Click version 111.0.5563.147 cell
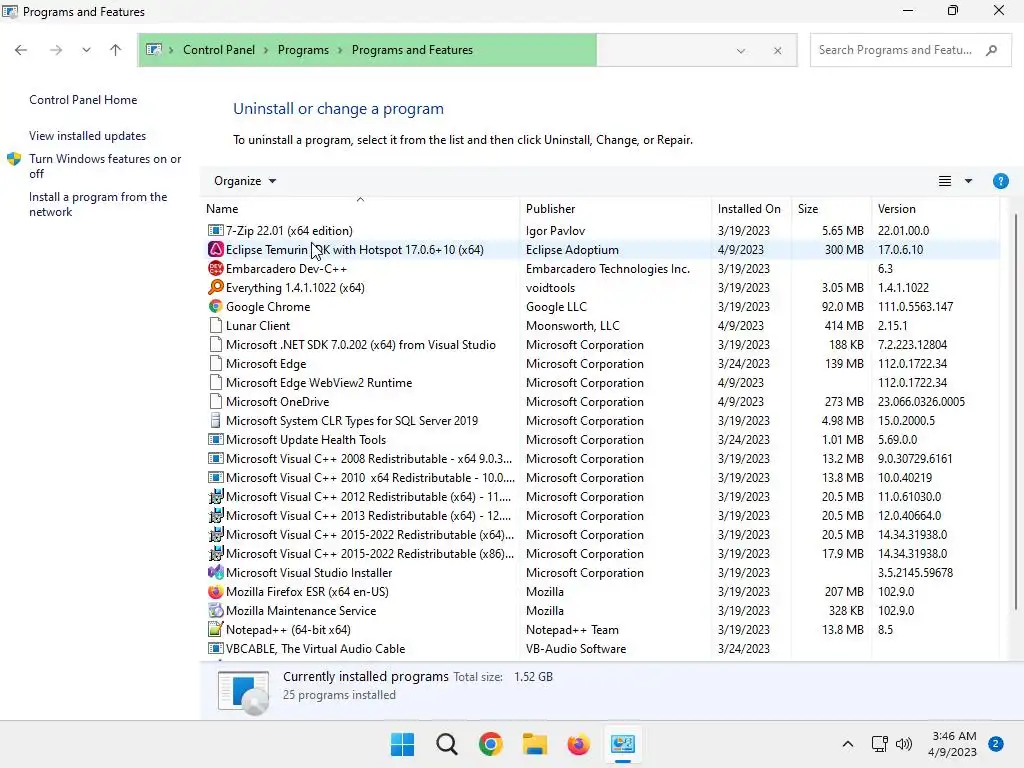Image resolution: width=1024 pixels, height=768 pixels. pos(915,306)
